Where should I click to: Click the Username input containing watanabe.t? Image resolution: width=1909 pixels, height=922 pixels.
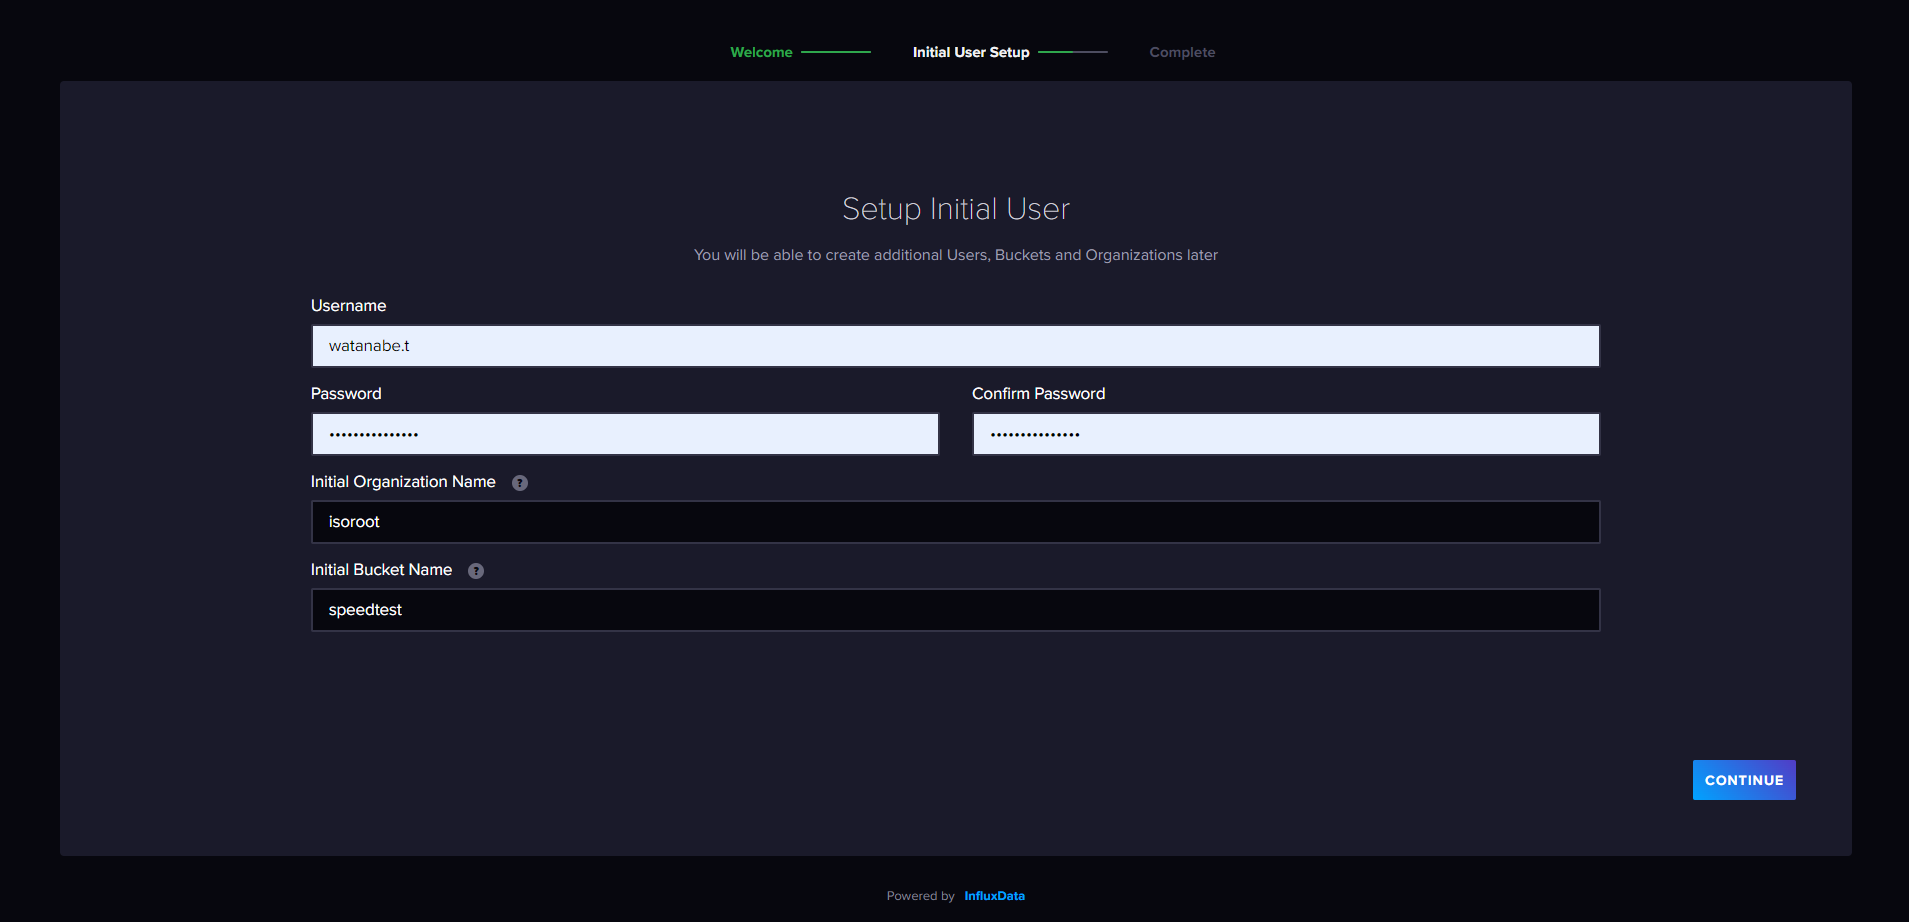pos(954,345)
